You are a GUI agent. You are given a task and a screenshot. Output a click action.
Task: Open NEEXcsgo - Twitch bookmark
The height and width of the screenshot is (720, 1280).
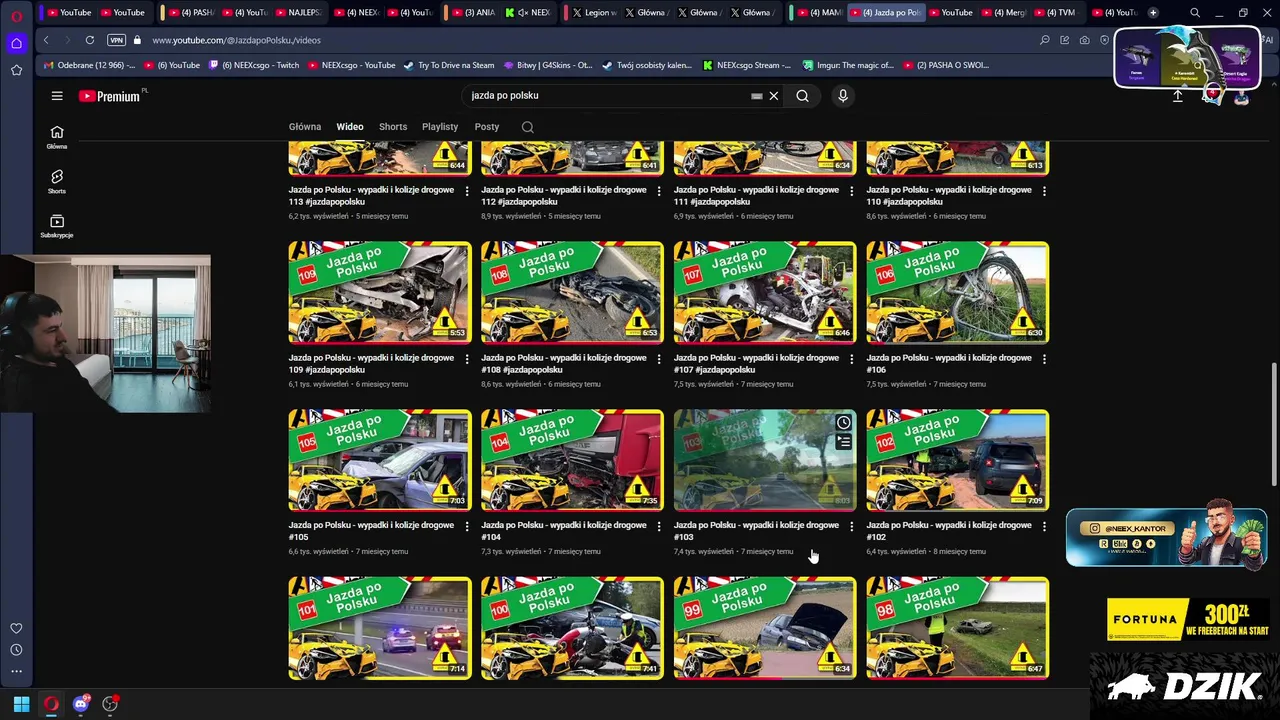(x=254, y=65)
